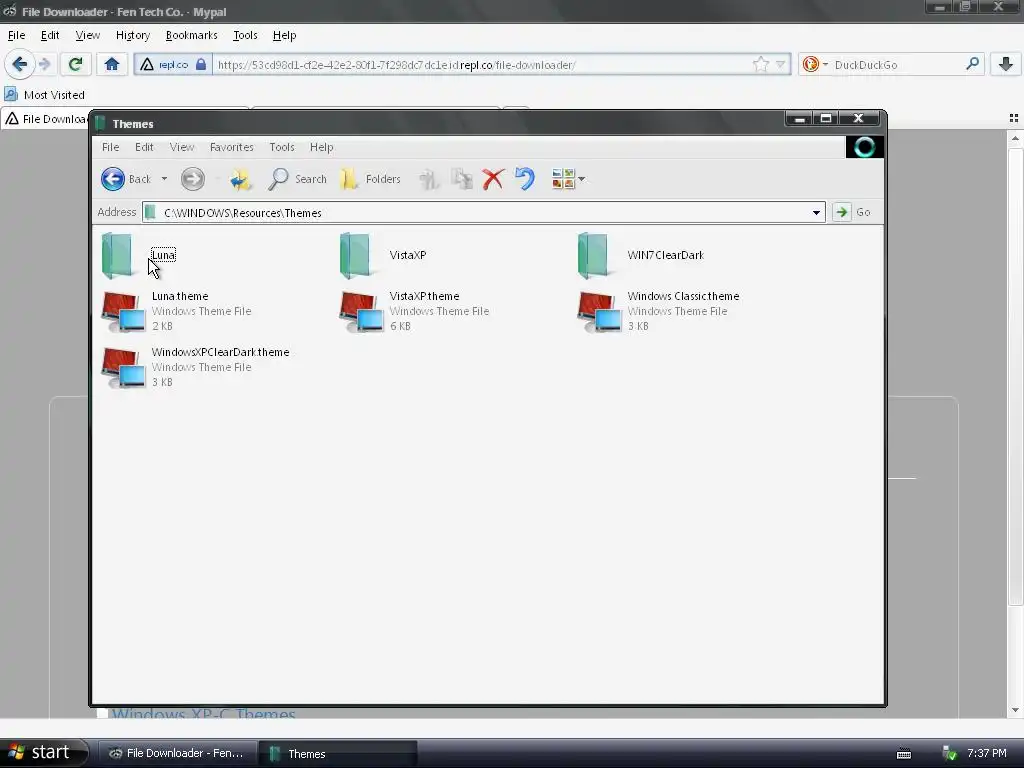
Task: Click the red Delete X icon
Action: 493,179
